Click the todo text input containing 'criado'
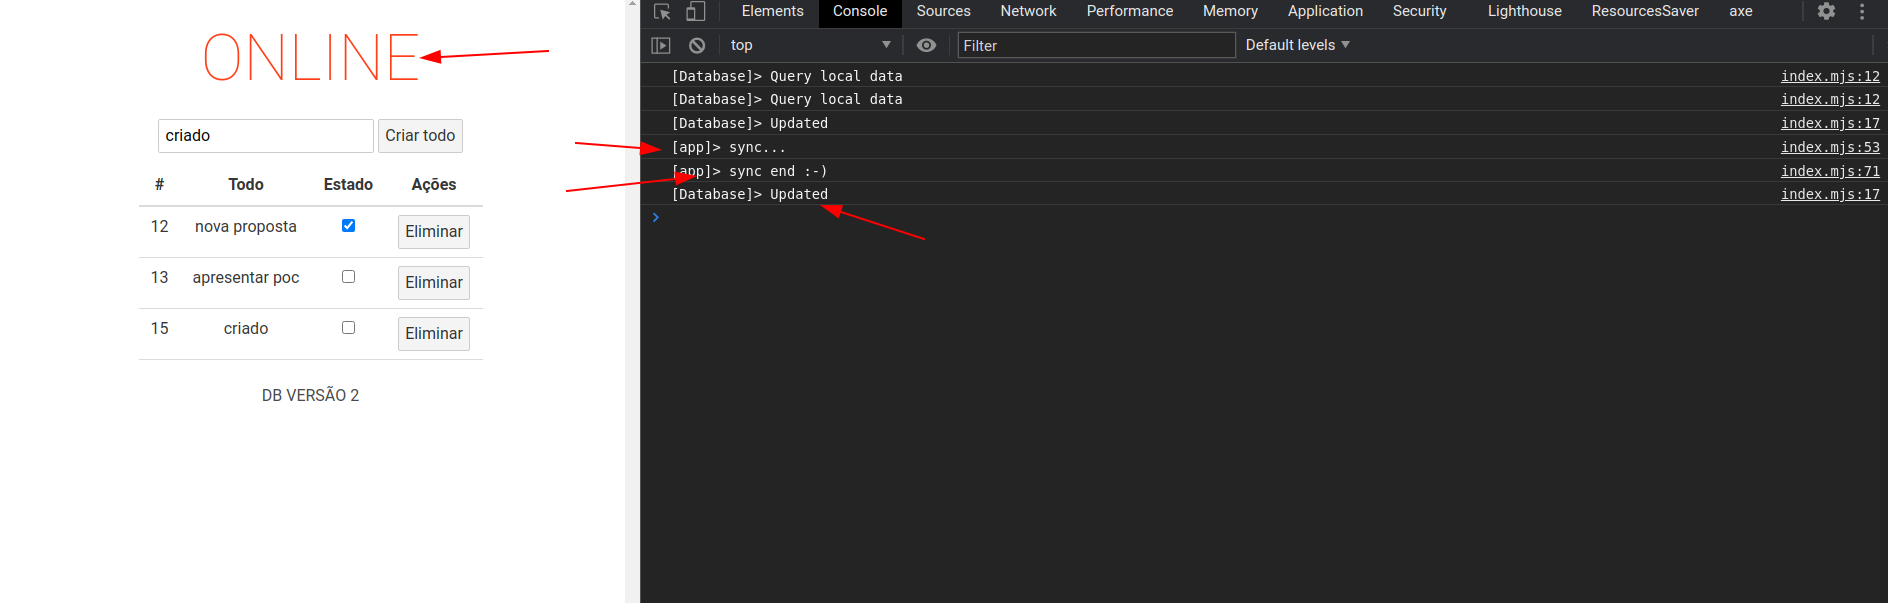Screen dimensions: 1888x603 tap(265, 136)
